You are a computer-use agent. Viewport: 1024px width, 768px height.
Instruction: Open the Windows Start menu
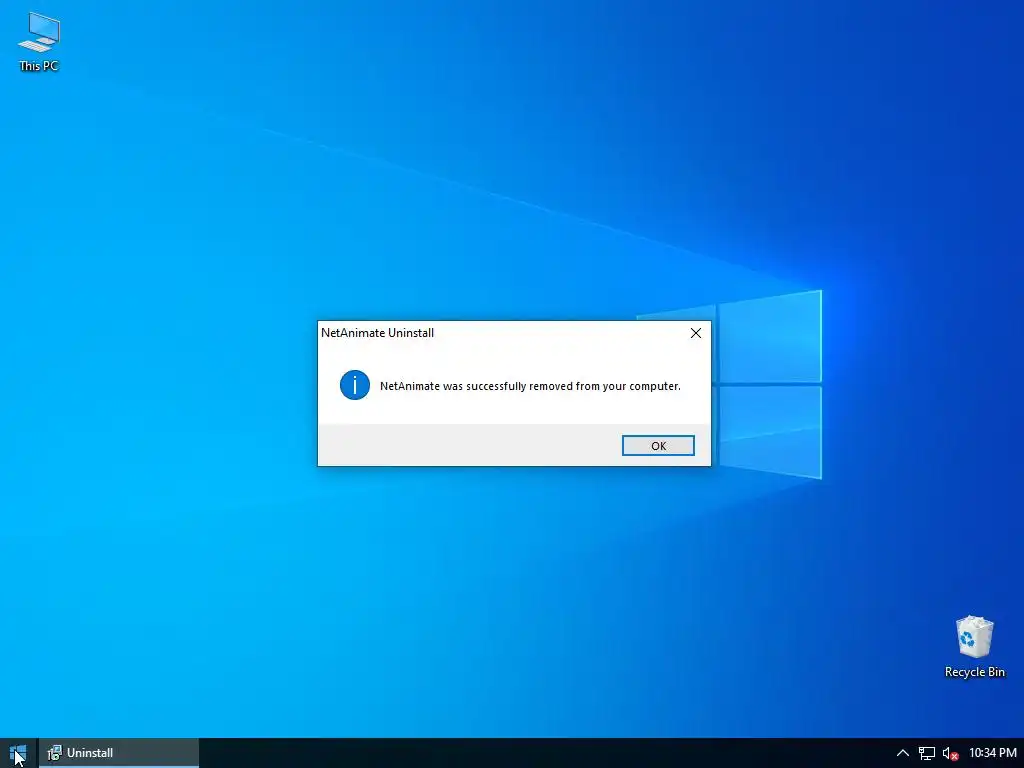click(18, 753)
